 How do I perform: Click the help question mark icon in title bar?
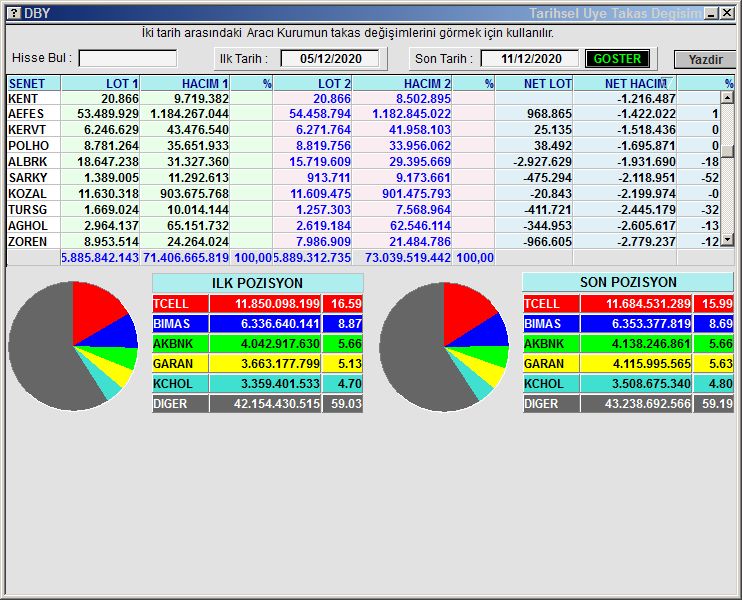coord(14,13)
